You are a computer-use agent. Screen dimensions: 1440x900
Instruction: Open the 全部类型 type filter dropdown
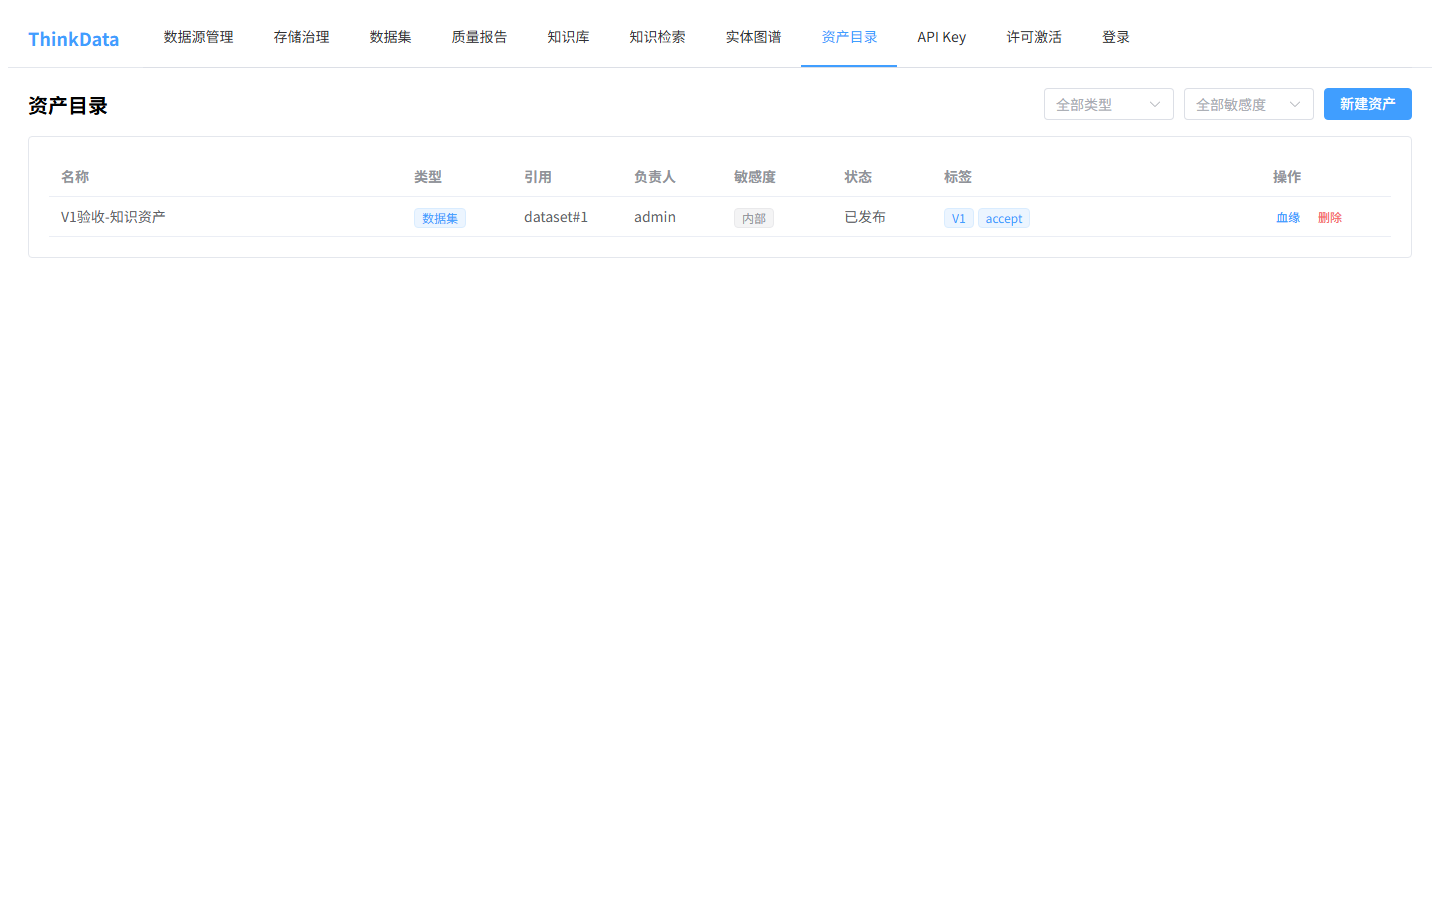(1108, 104)
